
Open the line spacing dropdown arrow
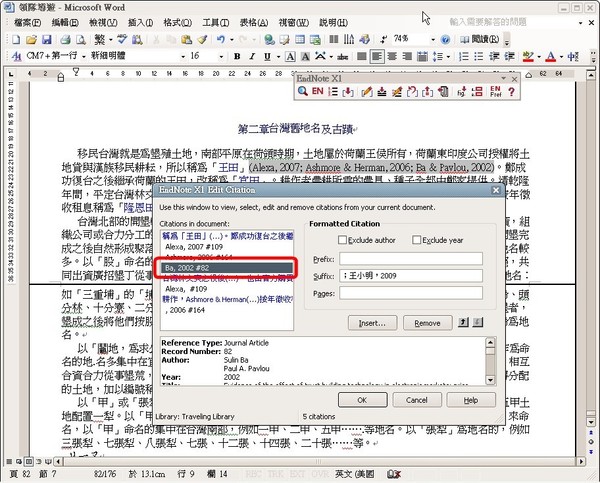coord(448,57)
